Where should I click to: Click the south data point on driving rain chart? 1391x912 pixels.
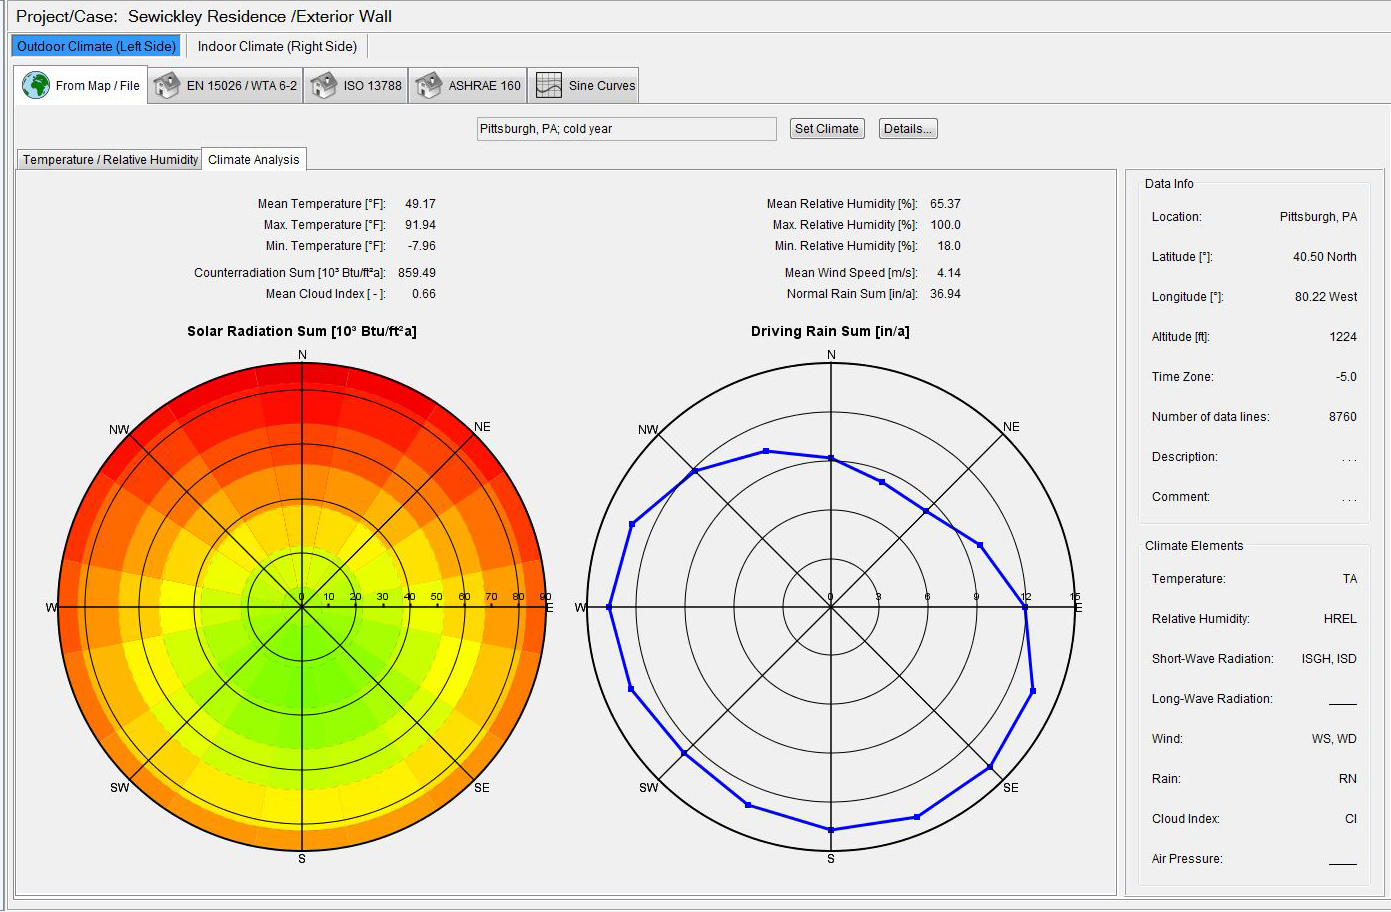[831, 829]
